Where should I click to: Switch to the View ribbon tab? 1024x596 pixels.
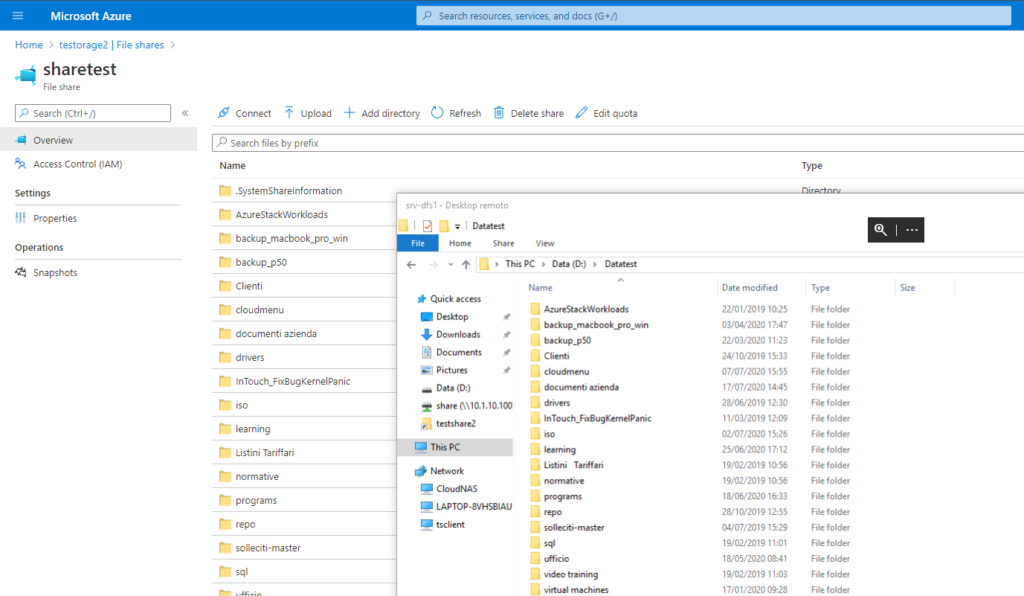[545, 243]
